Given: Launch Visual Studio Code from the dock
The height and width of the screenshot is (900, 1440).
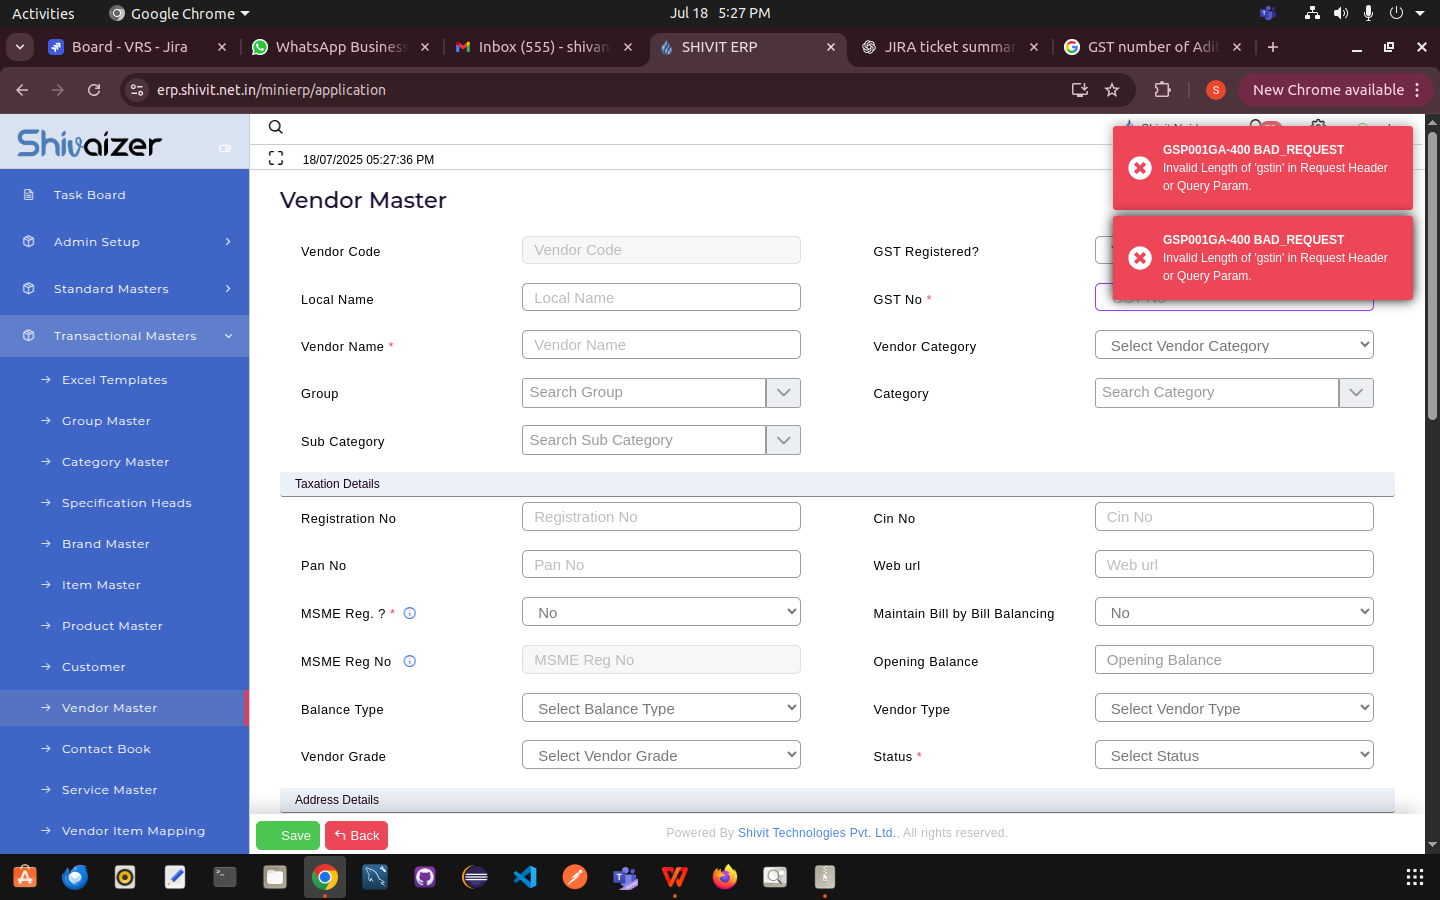Looking at the screenshot, I should coord(525,877).
